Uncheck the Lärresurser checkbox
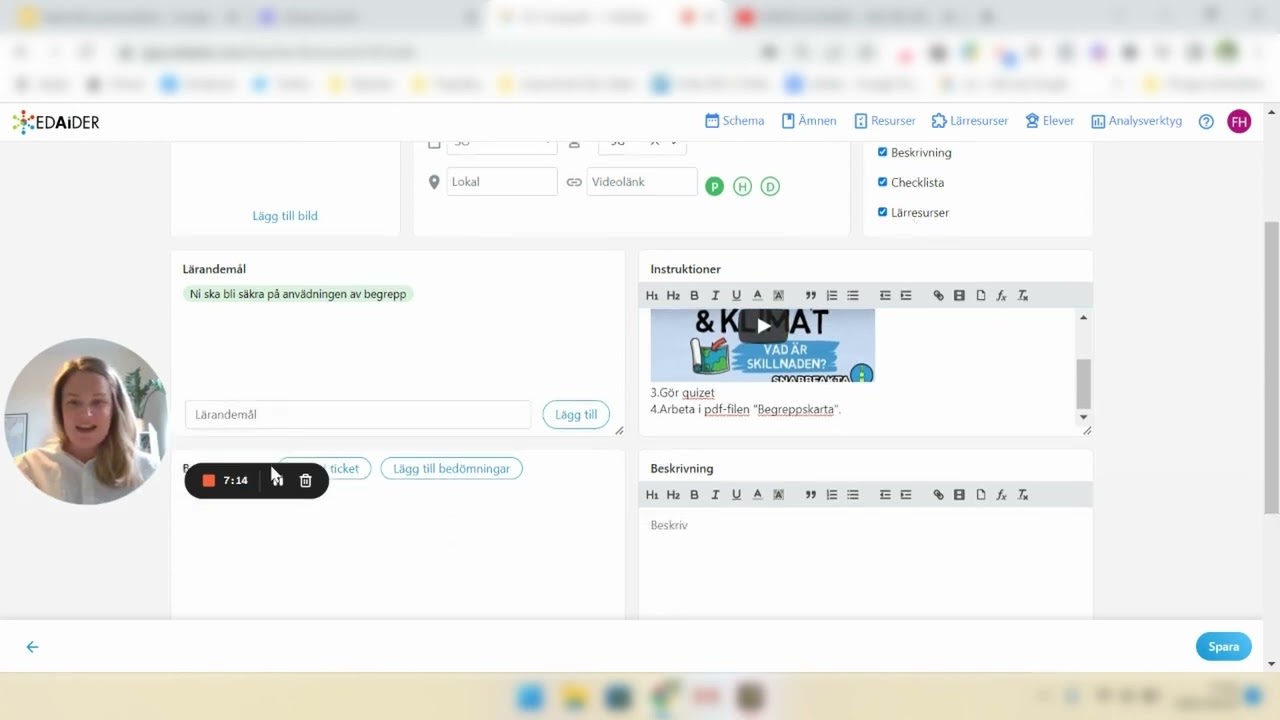 882,212
